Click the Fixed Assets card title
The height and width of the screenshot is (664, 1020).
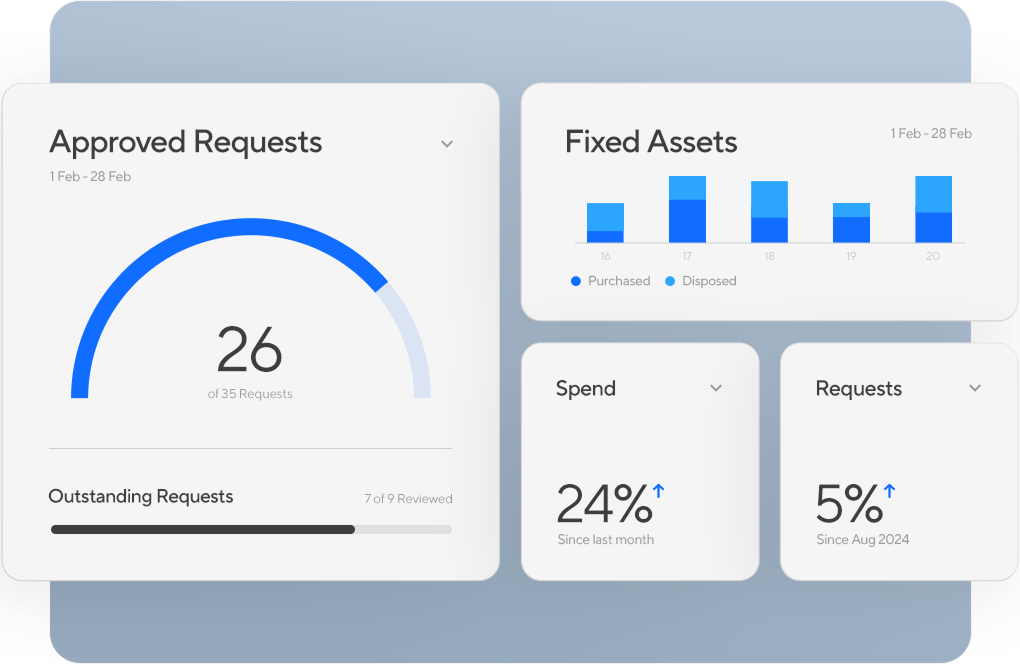click(x=651, y=142)
